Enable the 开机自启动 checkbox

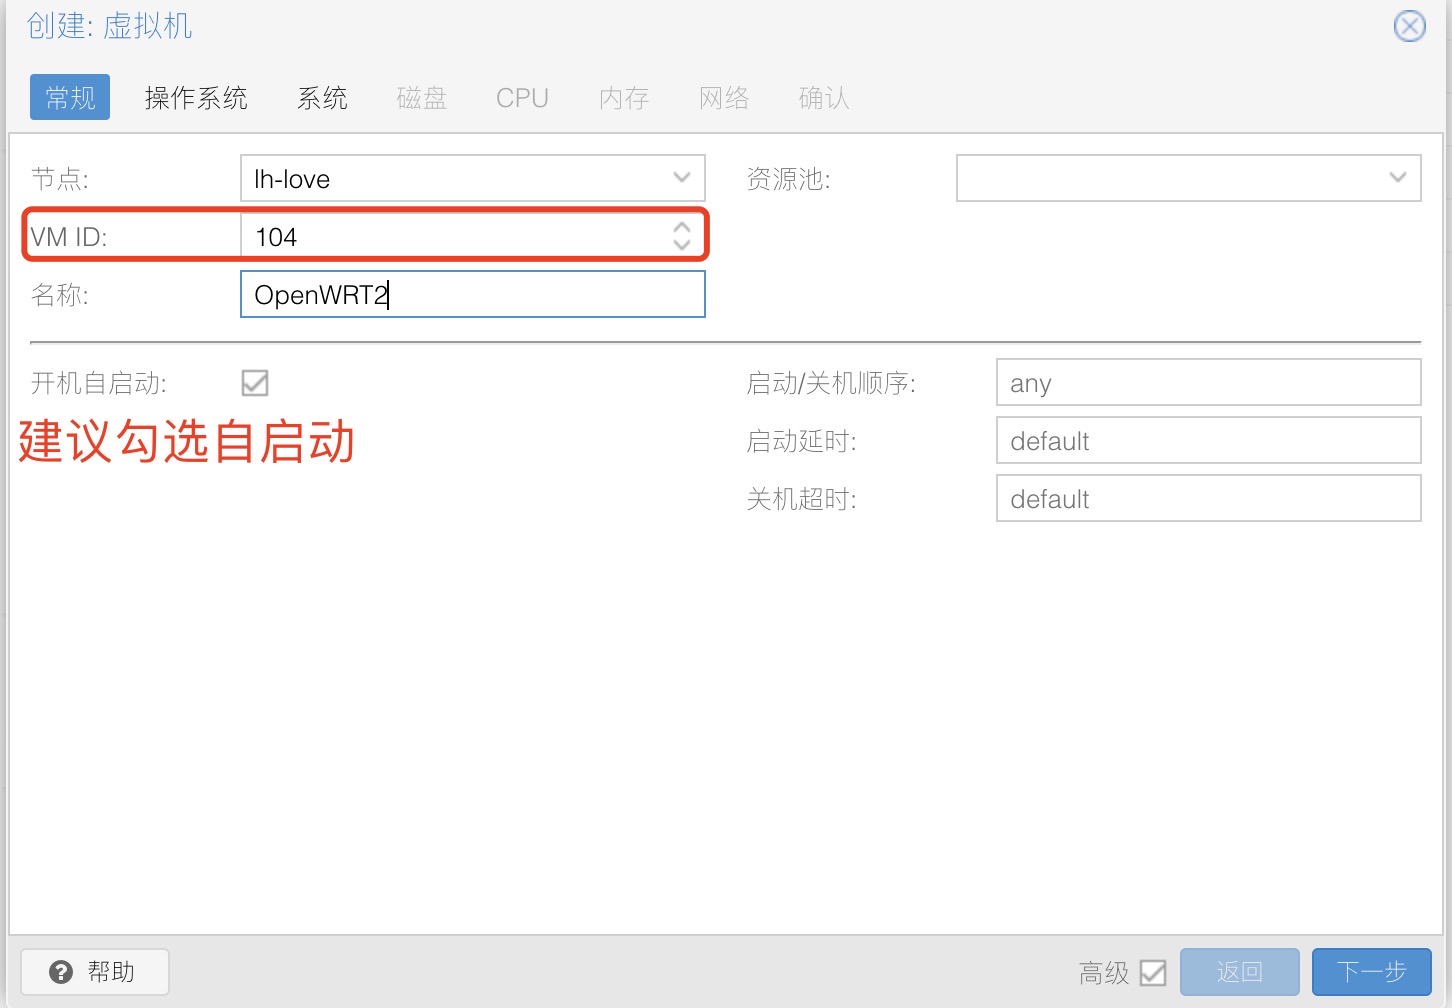(255, 383)
